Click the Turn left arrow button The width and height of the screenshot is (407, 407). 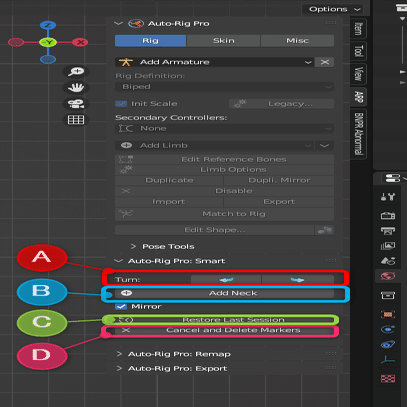pyautogui.click(x=226, y=280)
